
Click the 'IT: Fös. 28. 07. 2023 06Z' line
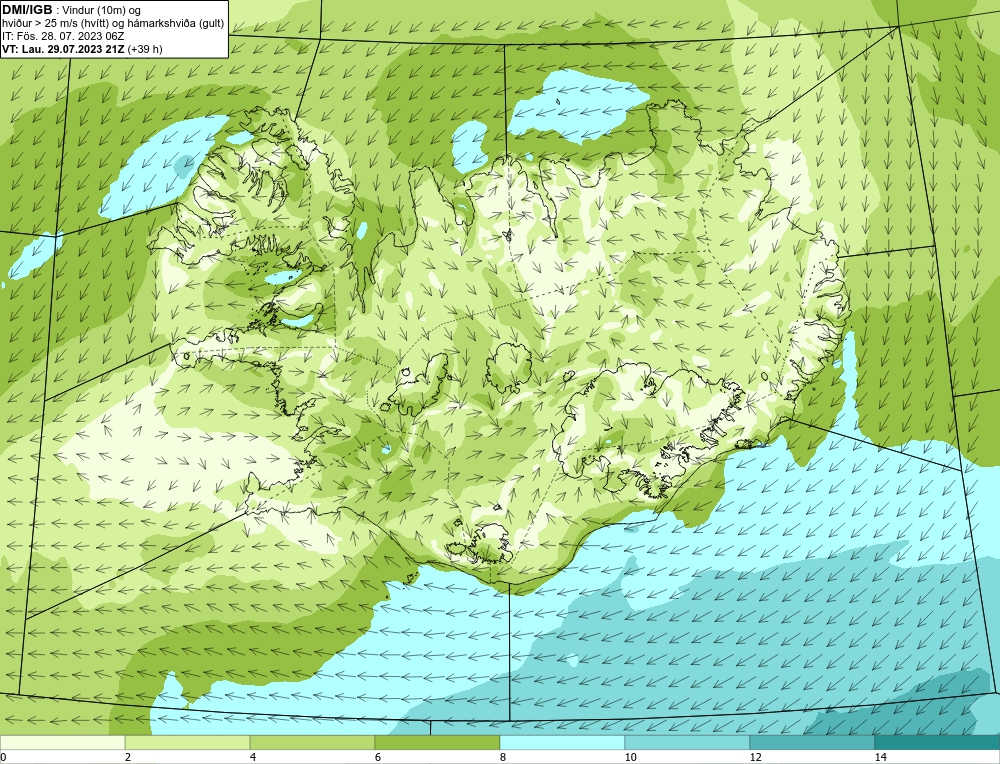pyautogui.click(x=63, y=36)
